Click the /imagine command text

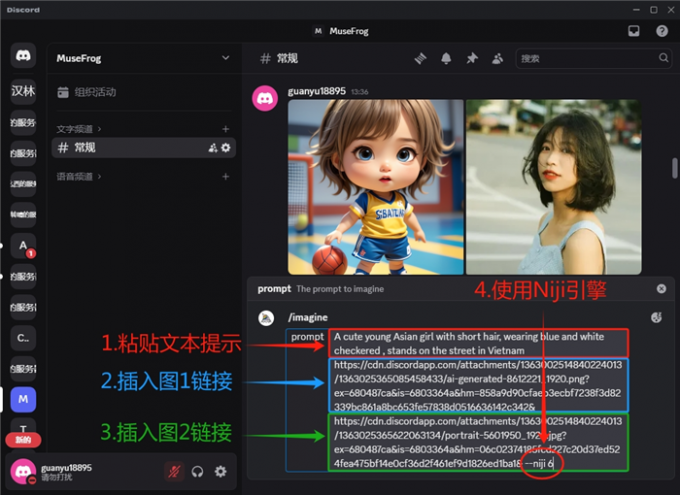308,317
